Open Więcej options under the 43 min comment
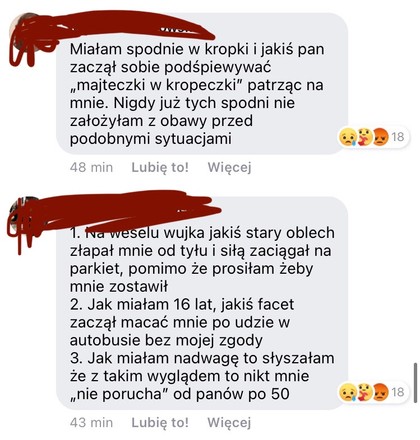This screenshot has height=440, width=420. 229,423
